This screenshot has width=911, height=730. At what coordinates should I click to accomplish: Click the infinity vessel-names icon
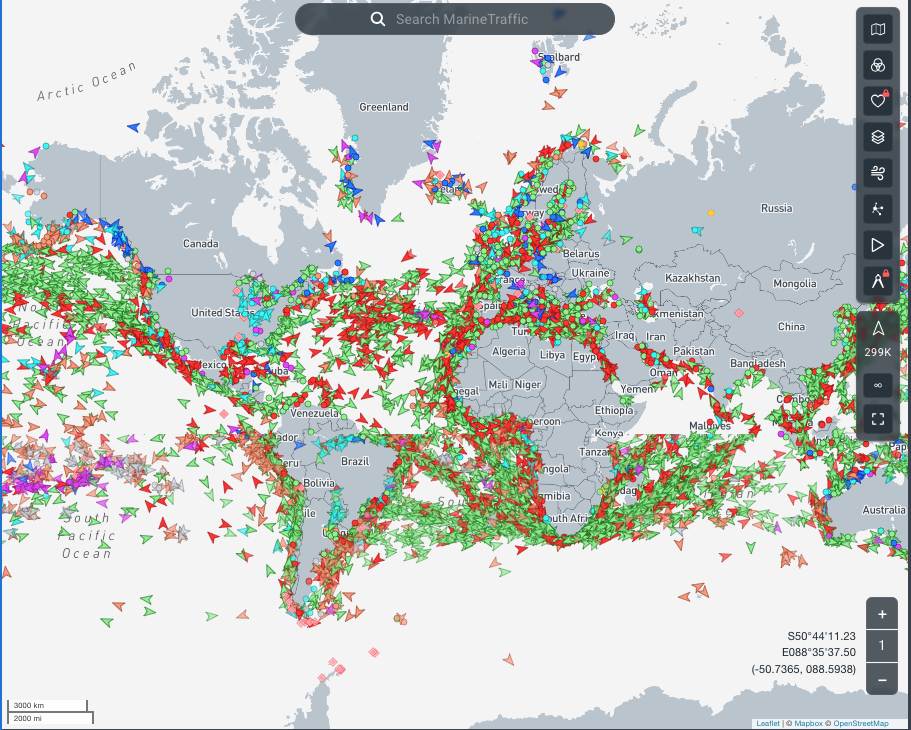(878, 385)
